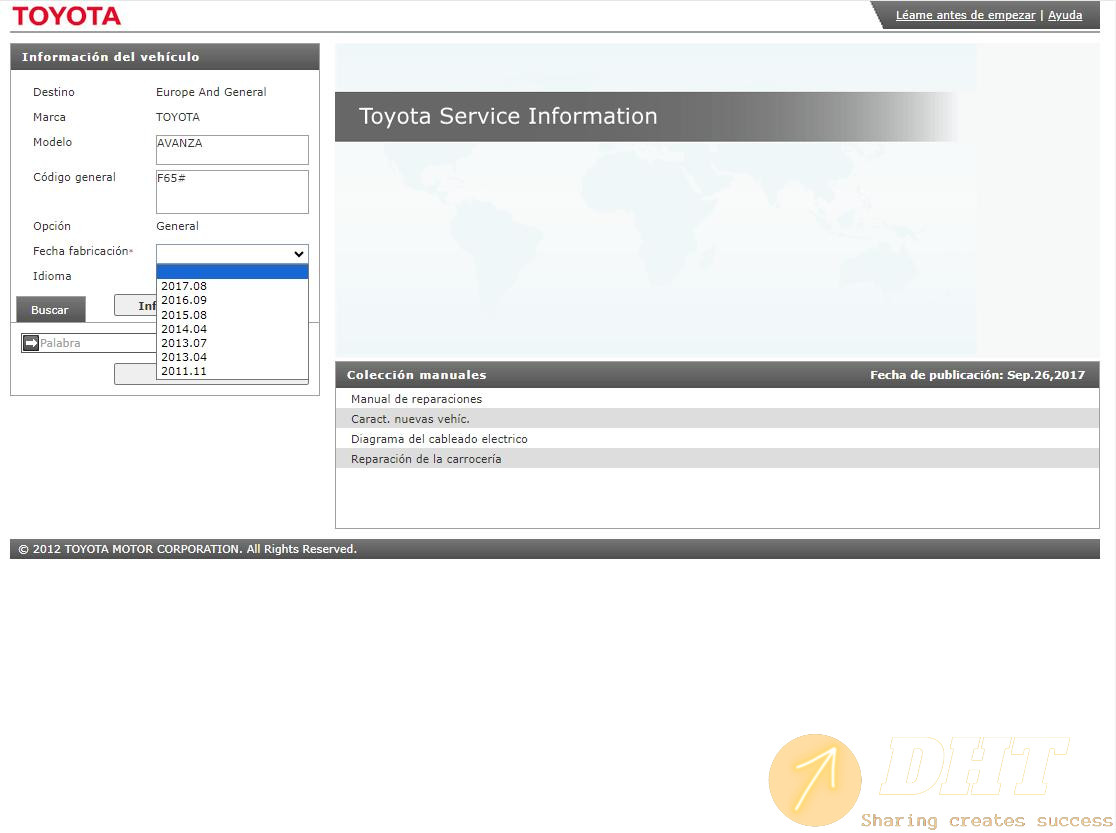
Task: Choose 2014.04 from date list
Action: pyautogui.click(x=232, y=329)
